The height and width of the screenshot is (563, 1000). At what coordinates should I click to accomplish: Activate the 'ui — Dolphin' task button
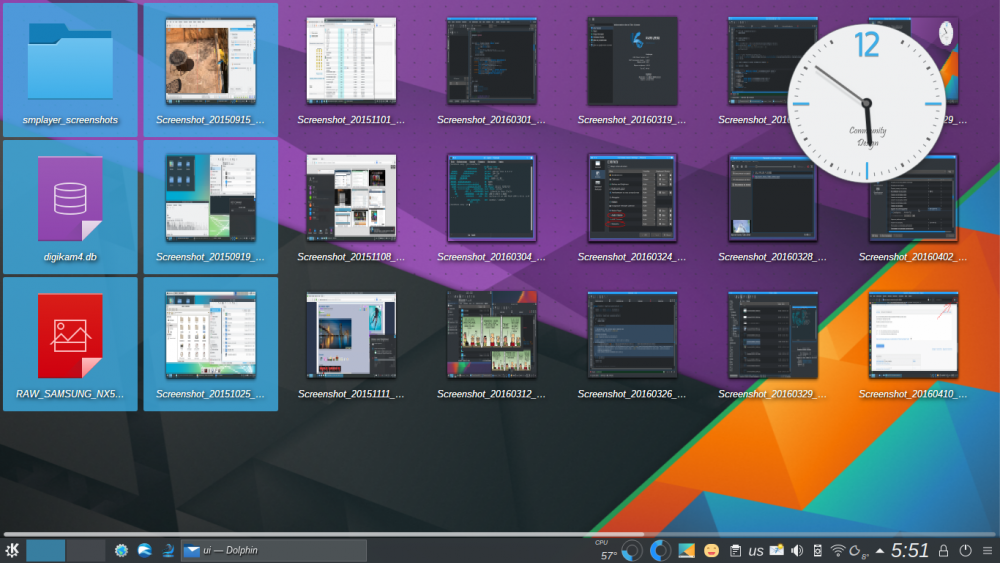(274, 550)
